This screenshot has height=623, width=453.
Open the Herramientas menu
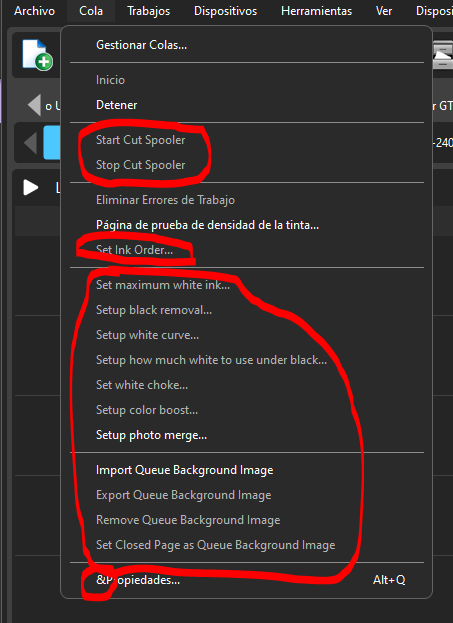[x=316, y=11]
